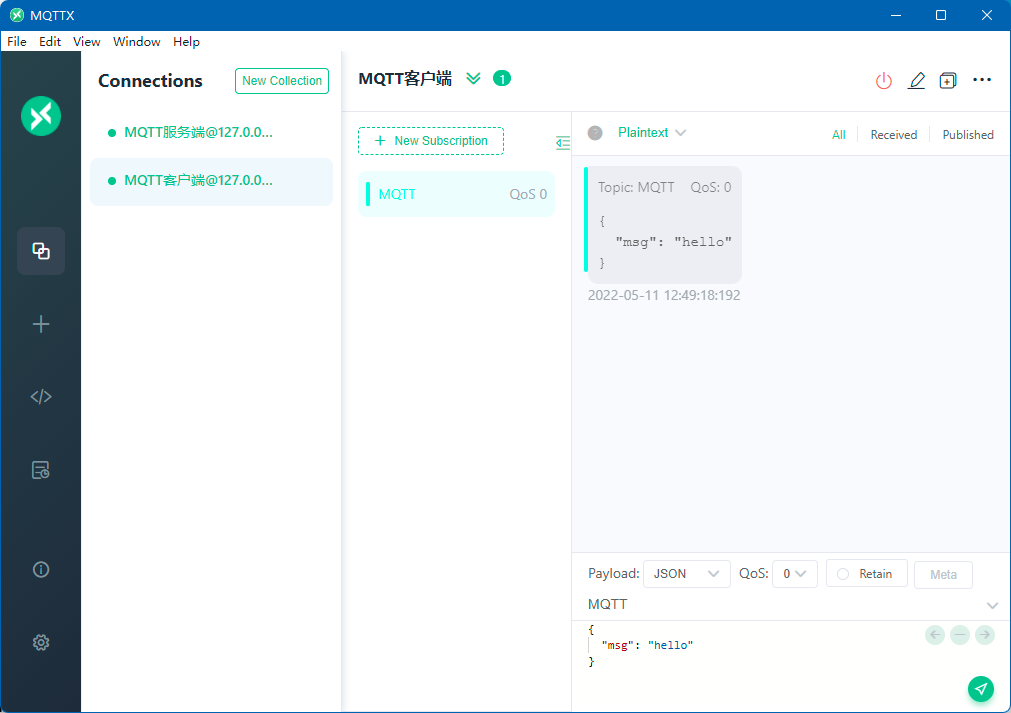
Task: Edit connection with the pencil icon
Action: pos(916,81)
